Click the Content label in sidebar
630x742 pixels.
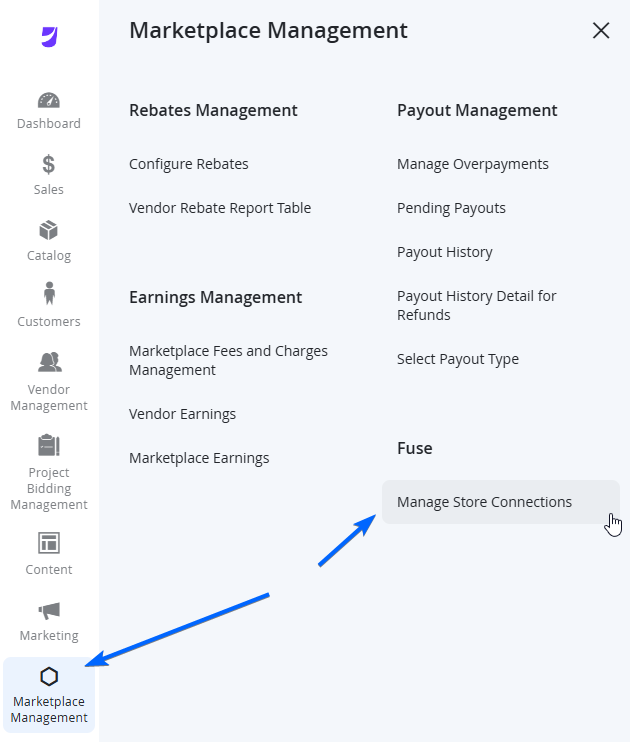tap(49, 570)
